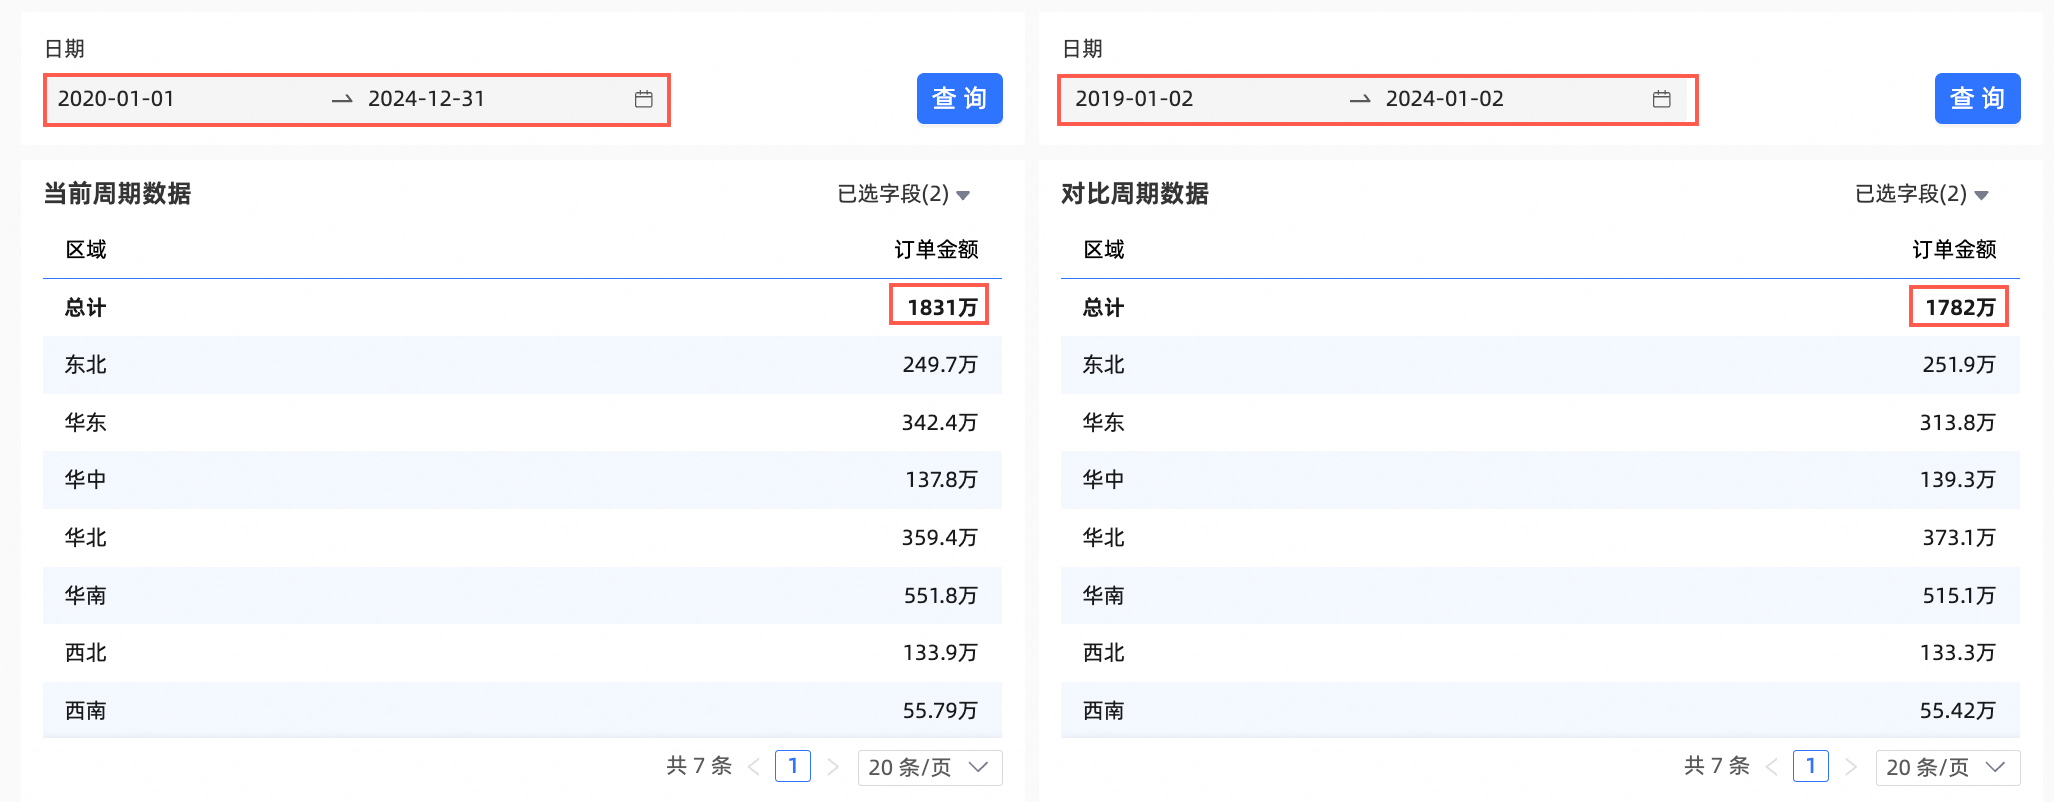
Task: Click end date field showing 2024-12-31
Action: [427, 99]
